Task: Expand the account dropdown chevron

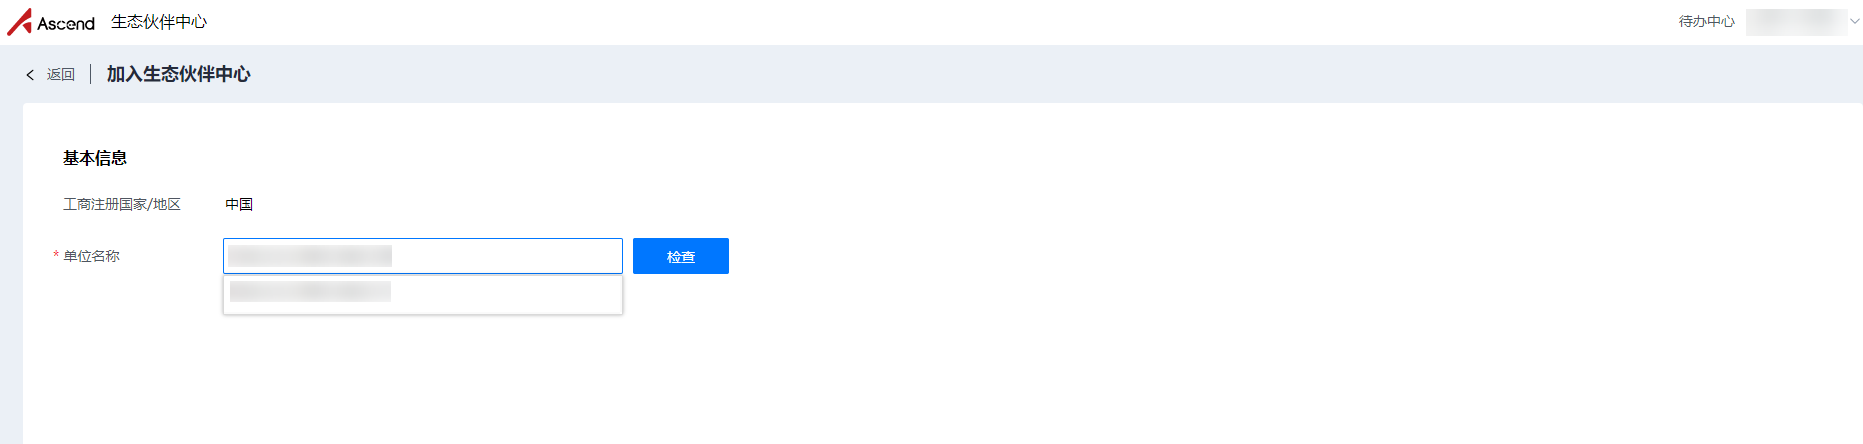Action: point(1855,22)
